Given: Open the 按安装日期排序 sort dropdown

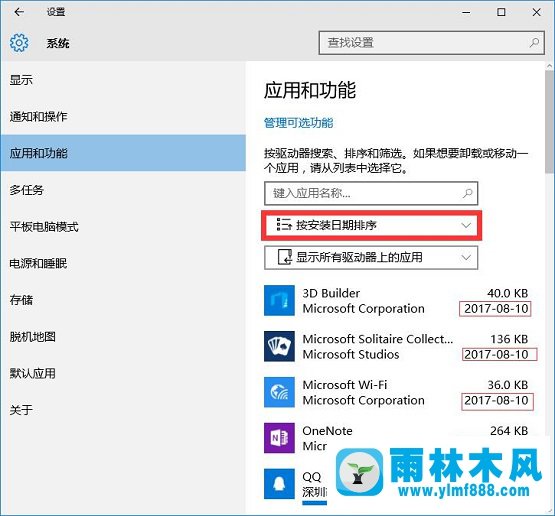Looking at the screenshot, I should (371, 225).
